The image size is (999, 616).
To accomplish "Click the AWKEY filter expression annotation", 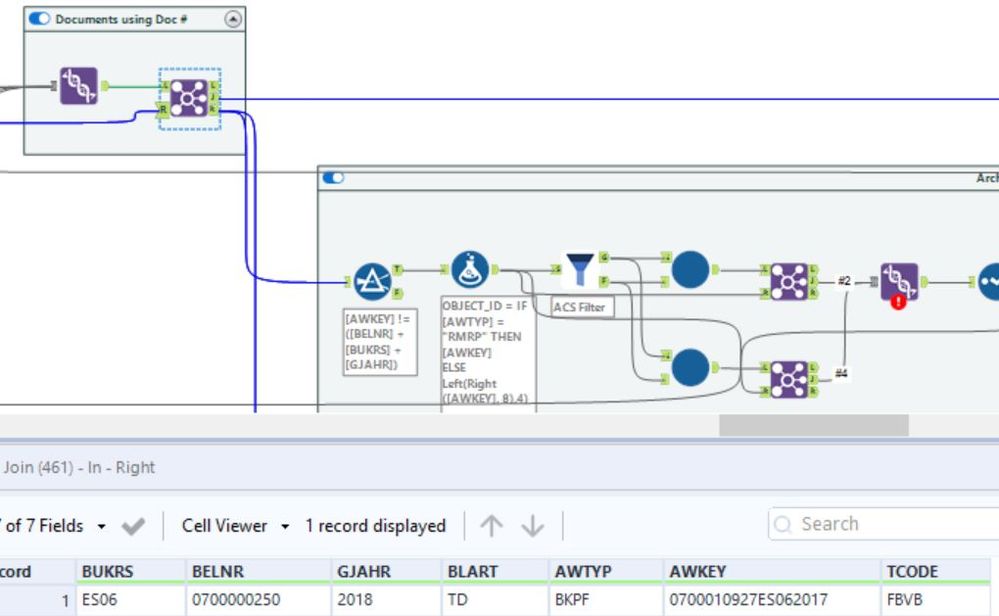I will click(x=380, y=342).
